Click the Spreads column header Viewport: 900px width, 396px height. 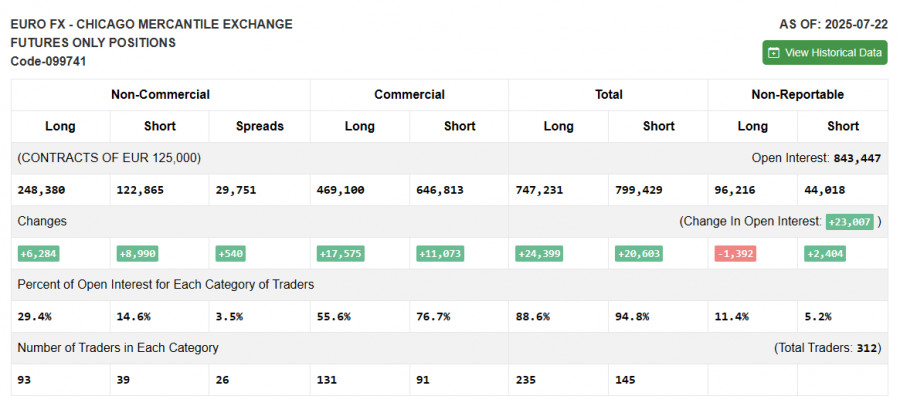(259, 126)
